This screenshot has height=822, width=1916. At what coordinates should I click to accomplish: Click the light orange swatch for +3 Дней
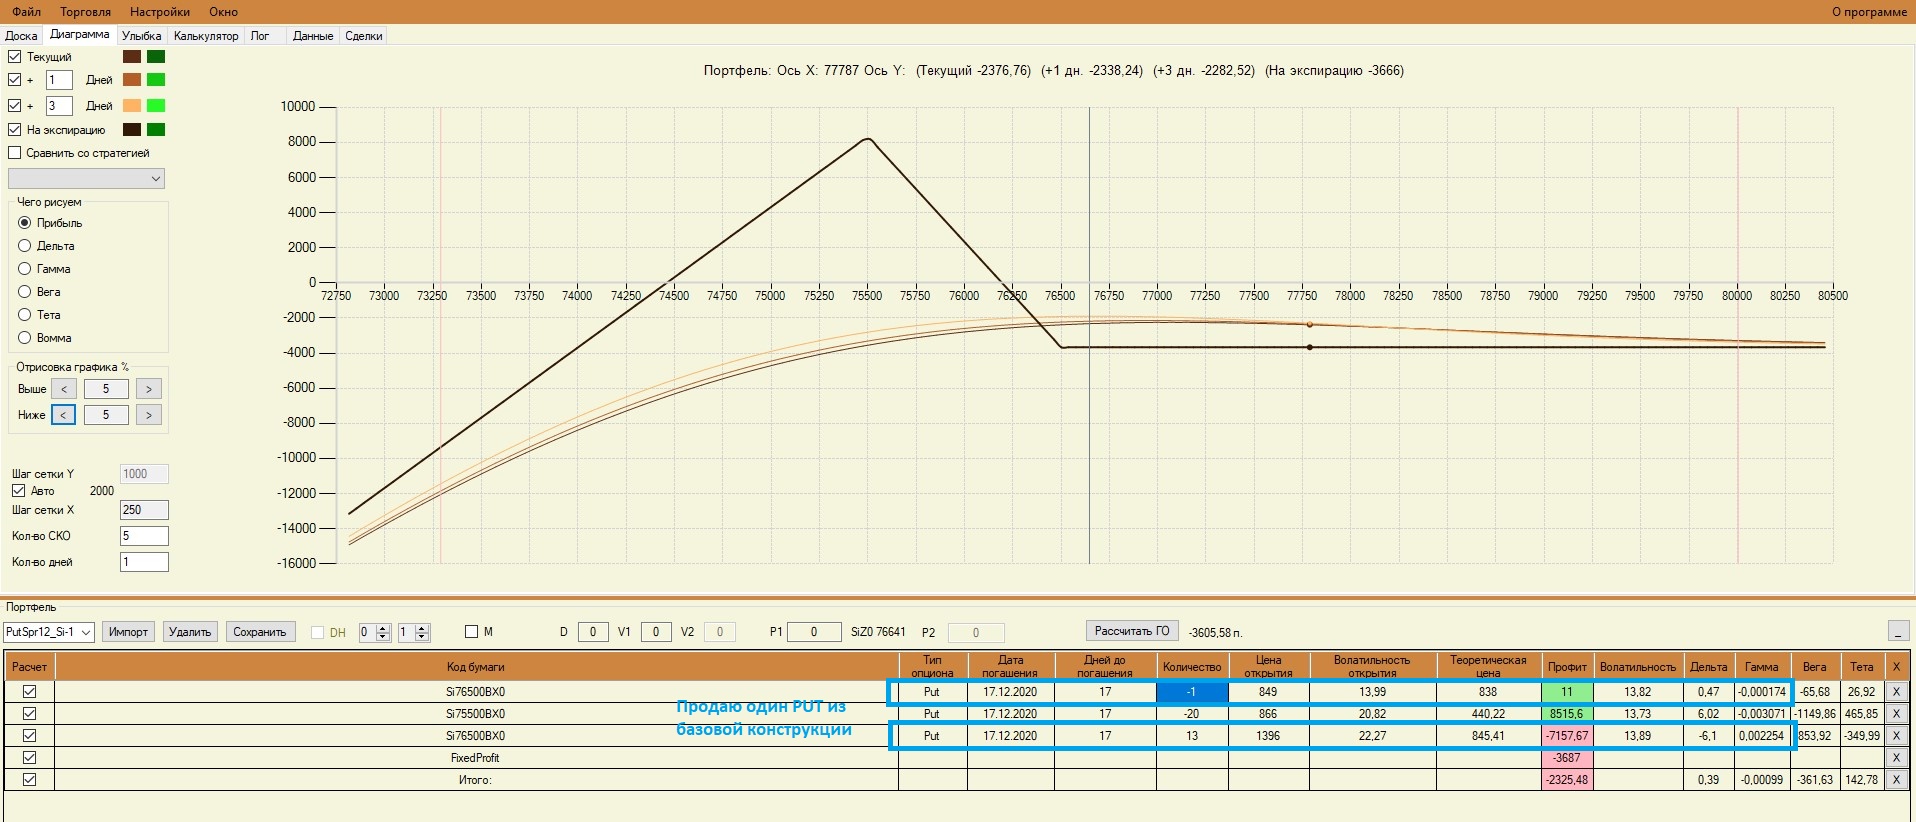pos(132,106)
